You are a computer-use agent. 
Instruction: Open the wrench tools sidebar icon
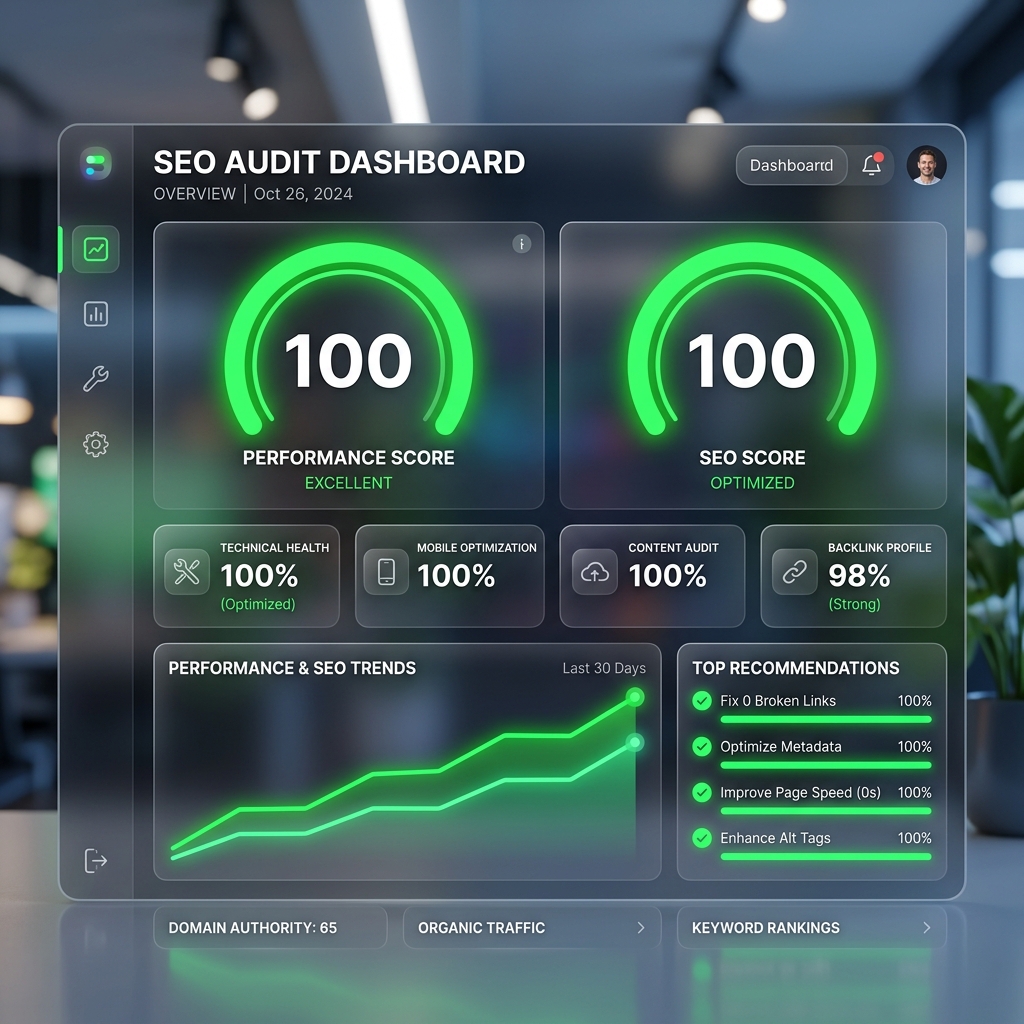coord(96,378)
